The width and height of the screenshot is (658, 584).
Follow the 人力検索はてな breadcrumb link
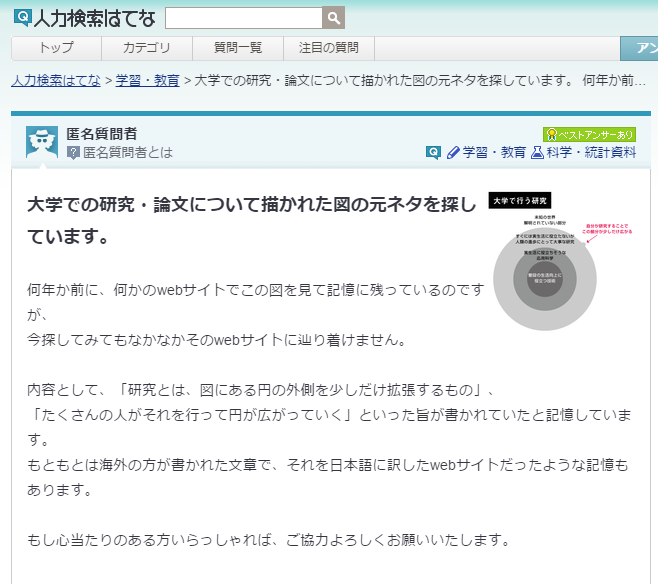56,80
